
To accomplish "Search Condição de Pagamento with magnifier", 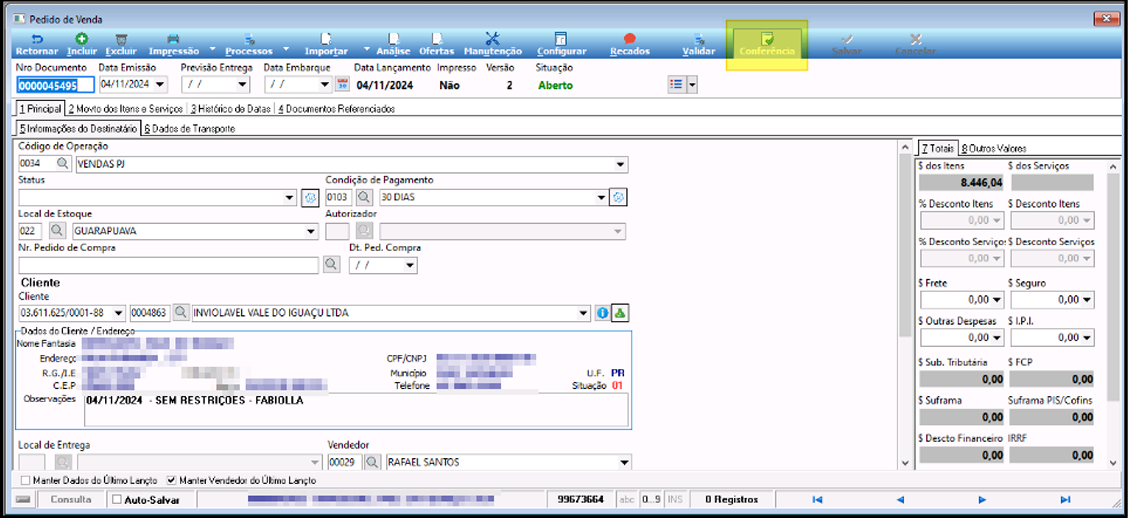I will coord(364,197).
